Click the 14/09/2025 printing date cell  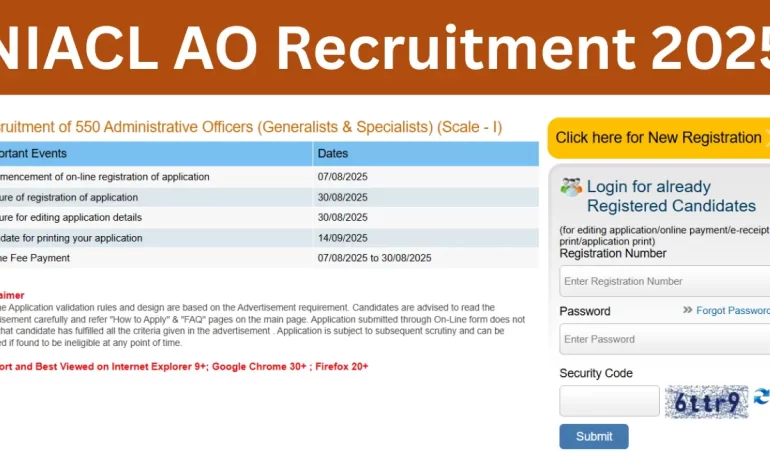point(343,238)
